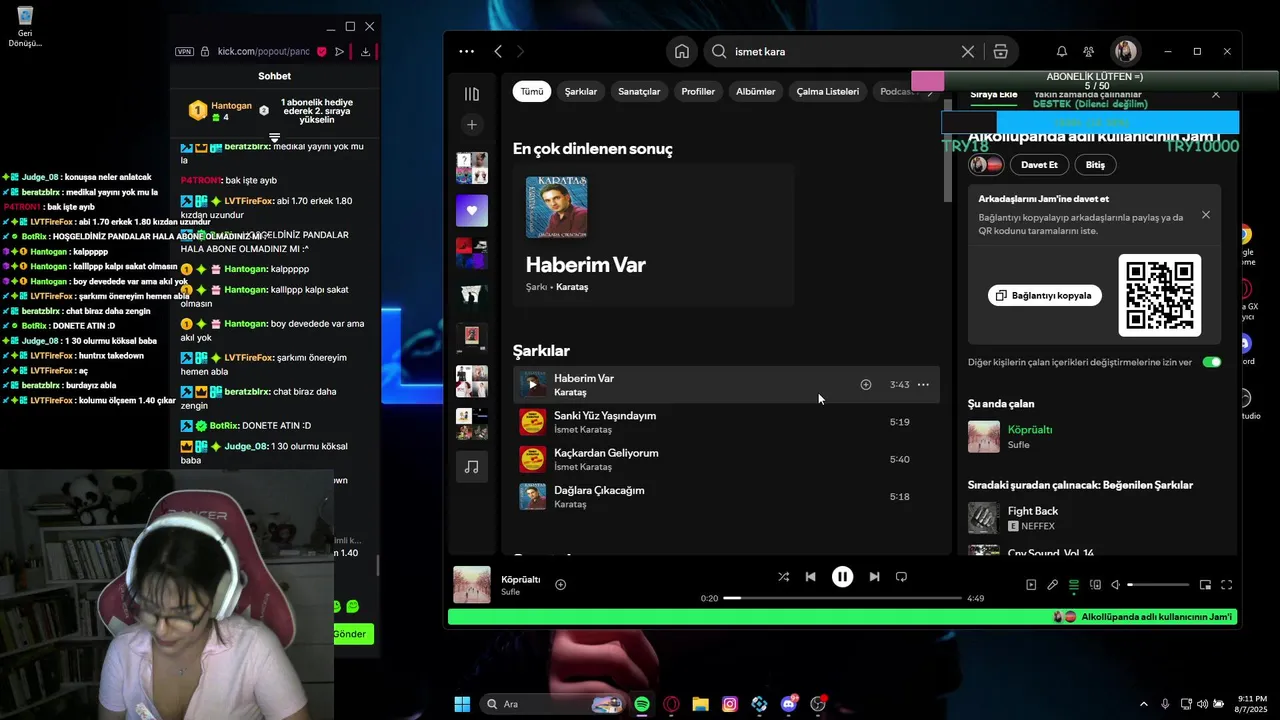The image size is (1280, 720).
Task: Click Gönder in the Kick chat window
Action: pyautogui.click(x=350, y=634)
